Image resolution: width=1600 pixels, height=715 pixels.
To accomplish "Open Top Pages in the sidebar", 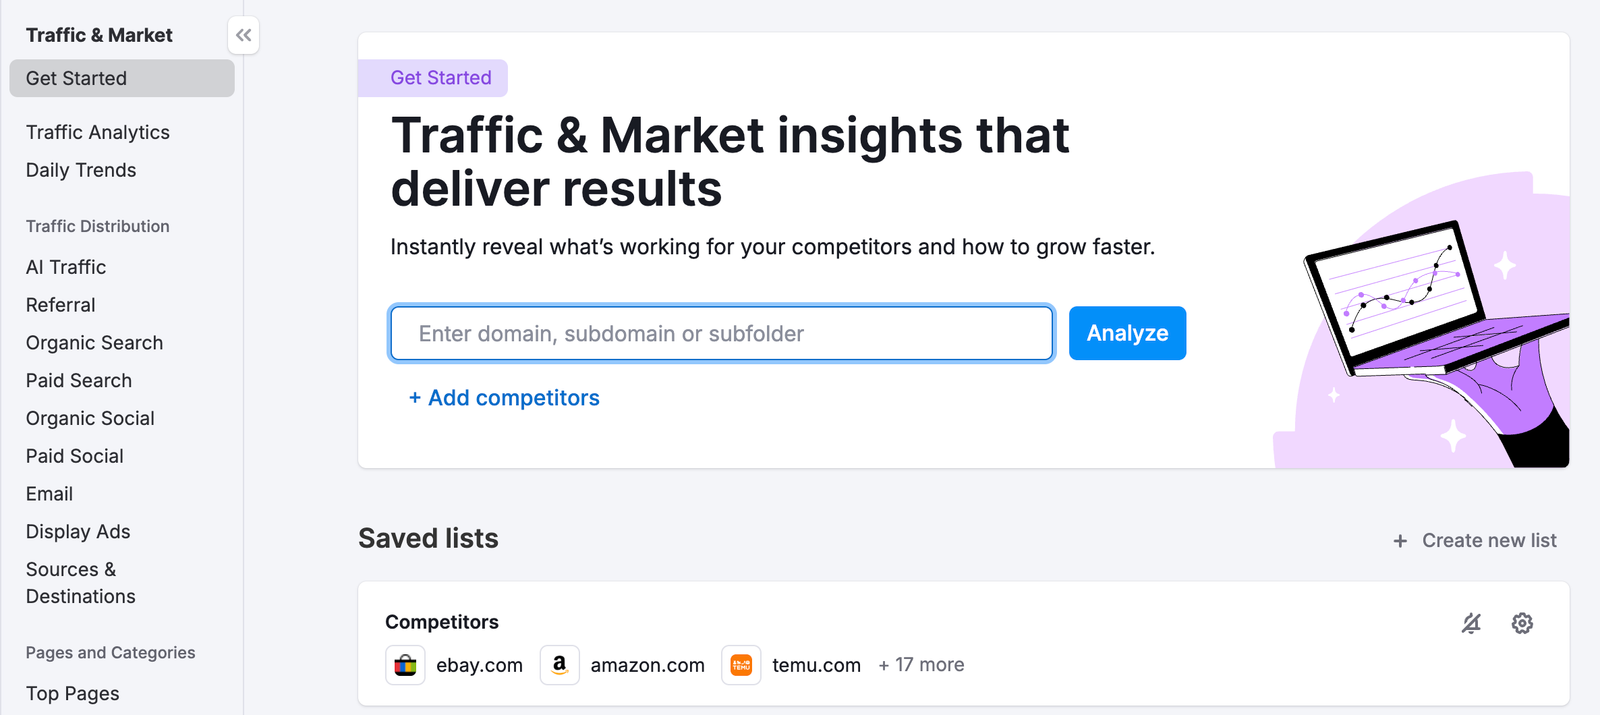I will (x=72, y=694).
